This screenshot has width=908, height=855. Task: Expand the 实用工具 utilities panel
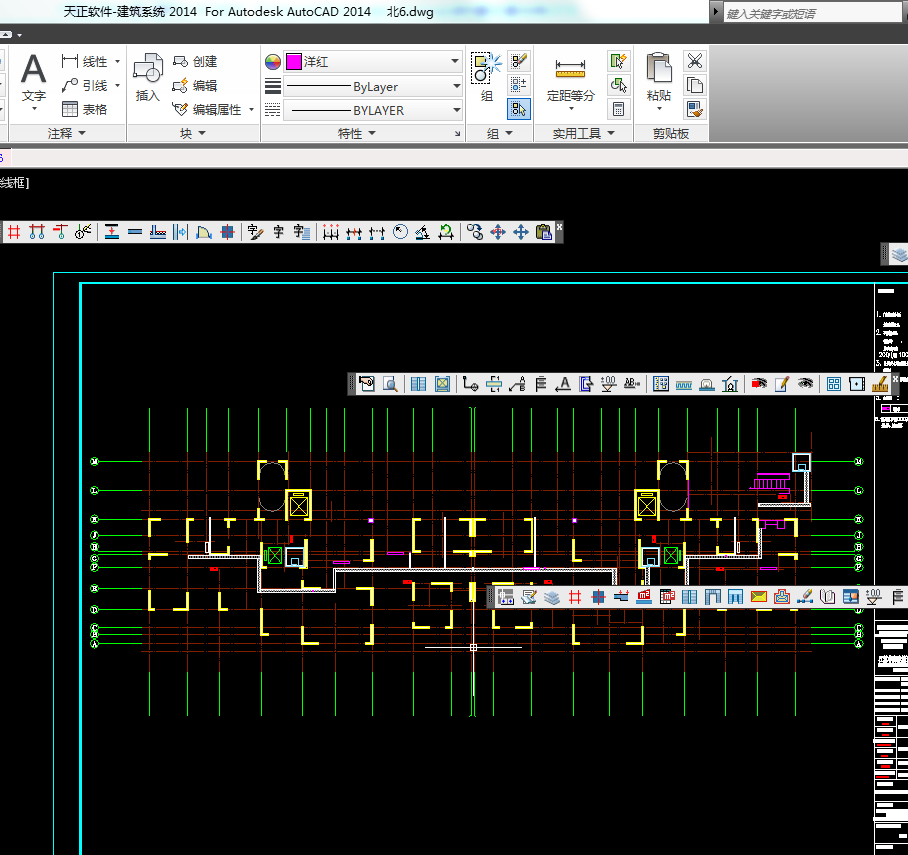click(583, 134)
